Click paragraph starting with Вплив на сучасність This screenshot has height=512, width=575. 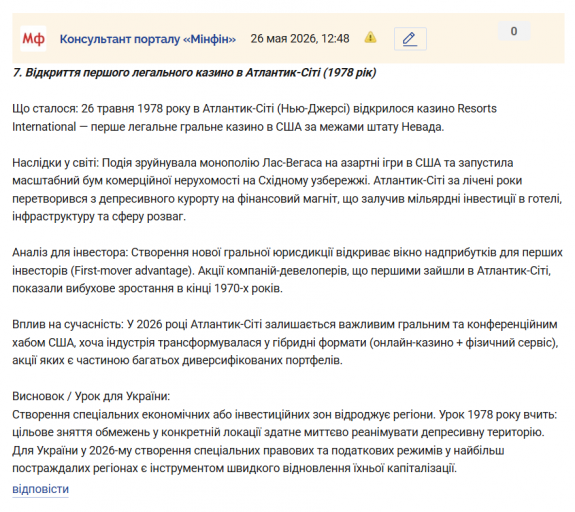coord(285,342)
